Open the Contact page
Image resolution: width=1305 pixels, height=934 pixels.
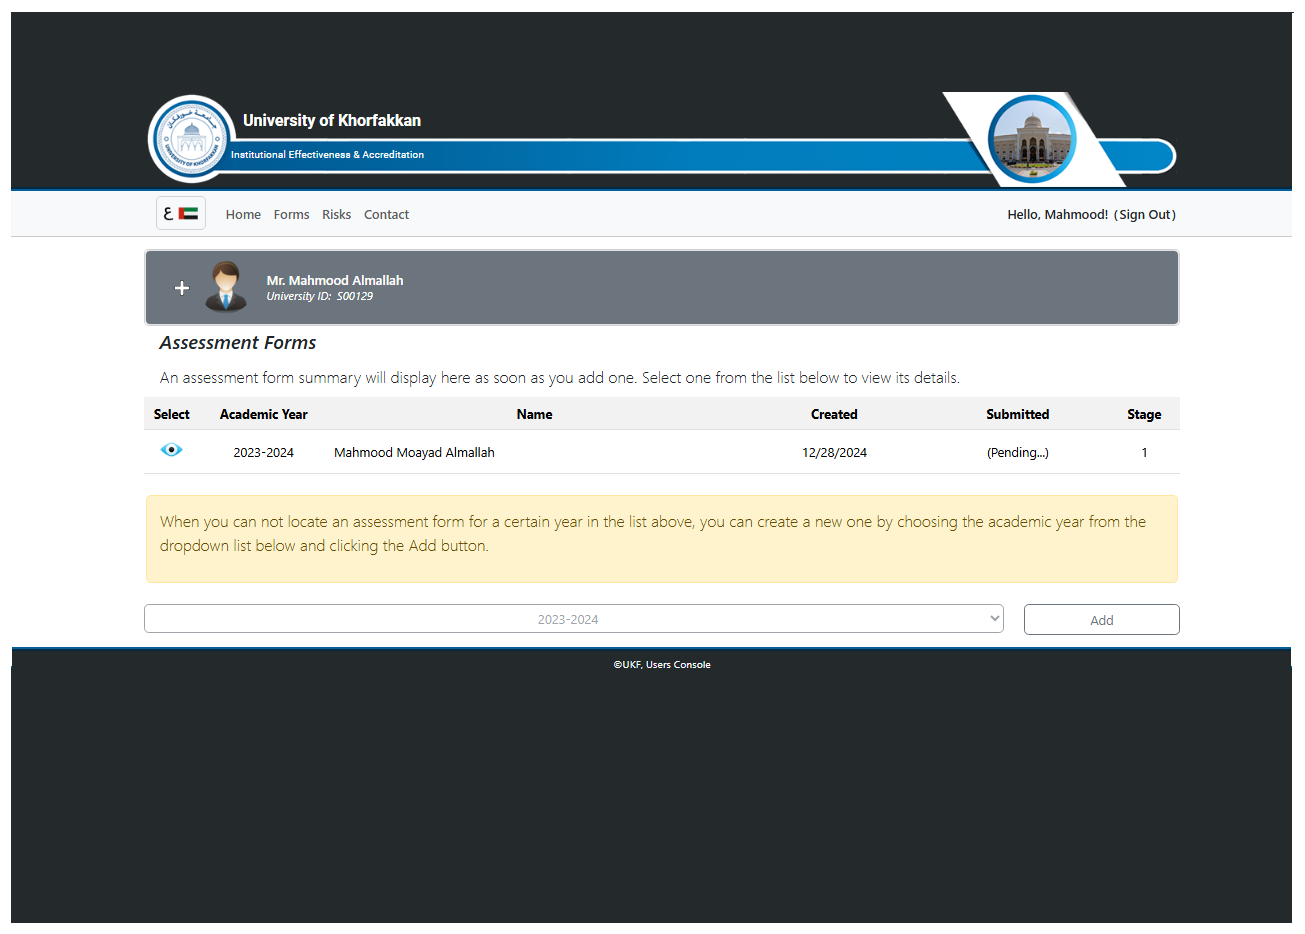[386, 215]
